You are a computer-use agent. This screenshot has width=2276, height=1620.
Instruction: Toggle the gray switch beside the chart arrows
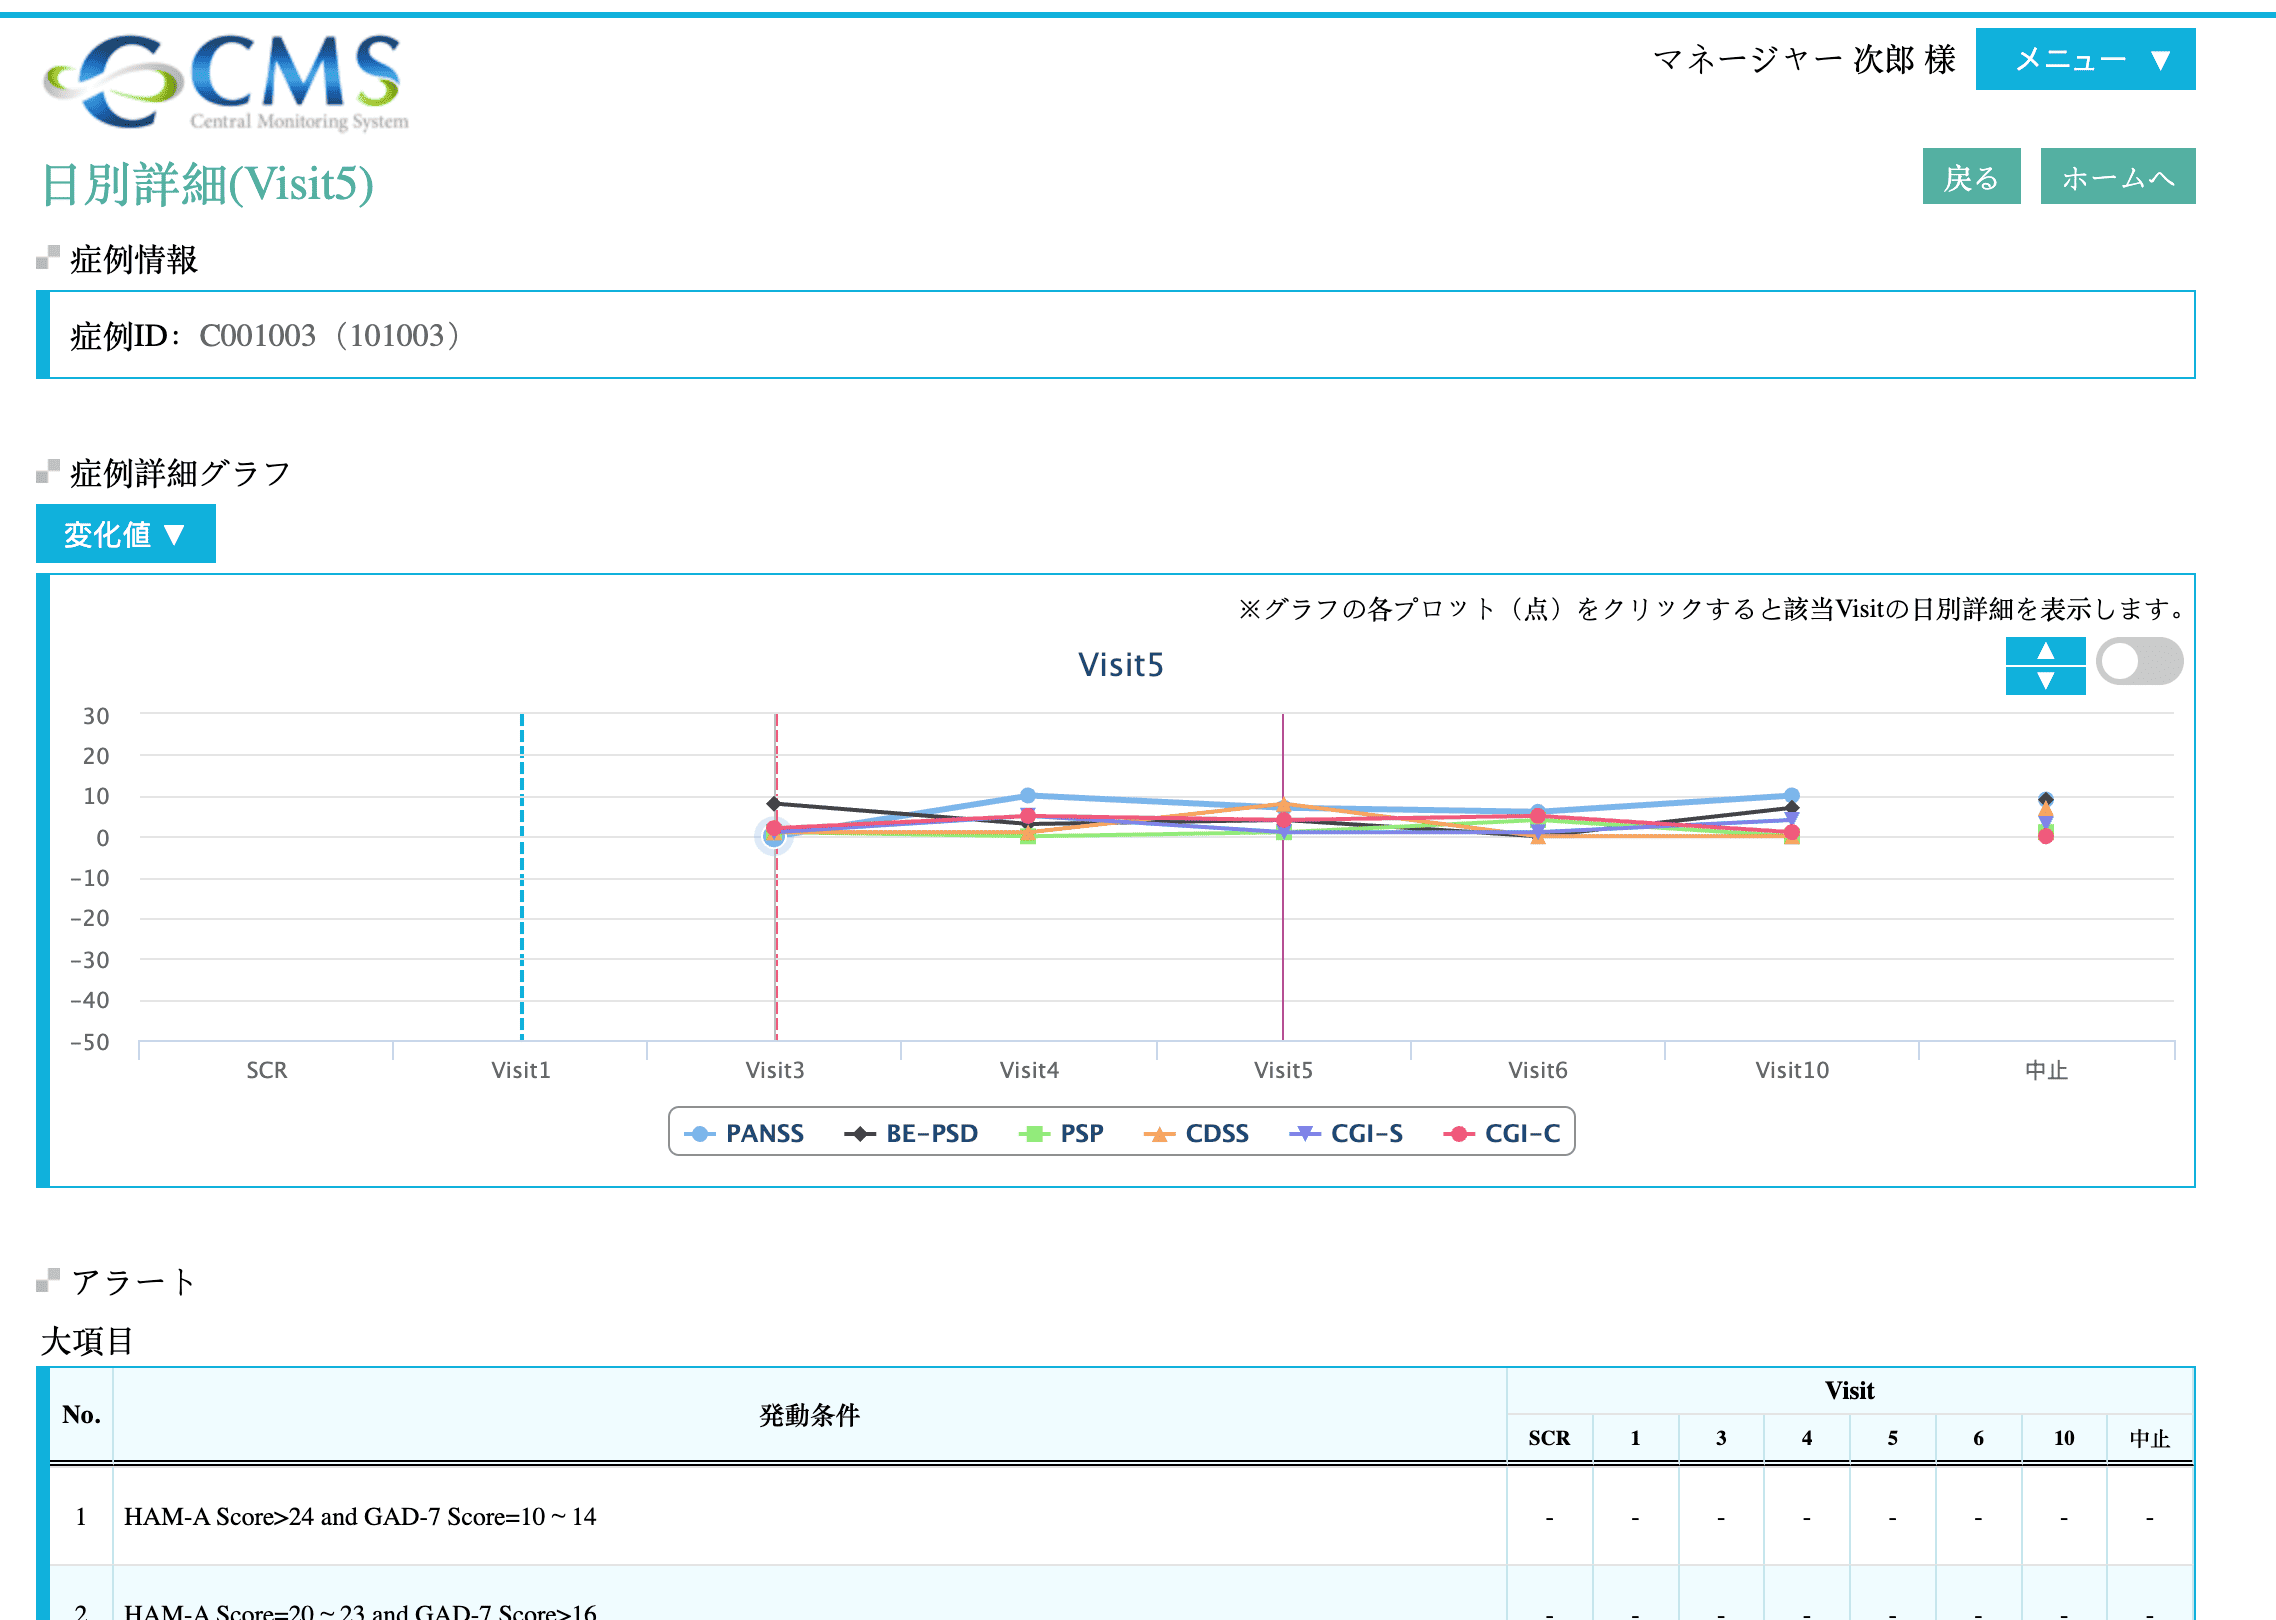click(x=2138, y=662)
